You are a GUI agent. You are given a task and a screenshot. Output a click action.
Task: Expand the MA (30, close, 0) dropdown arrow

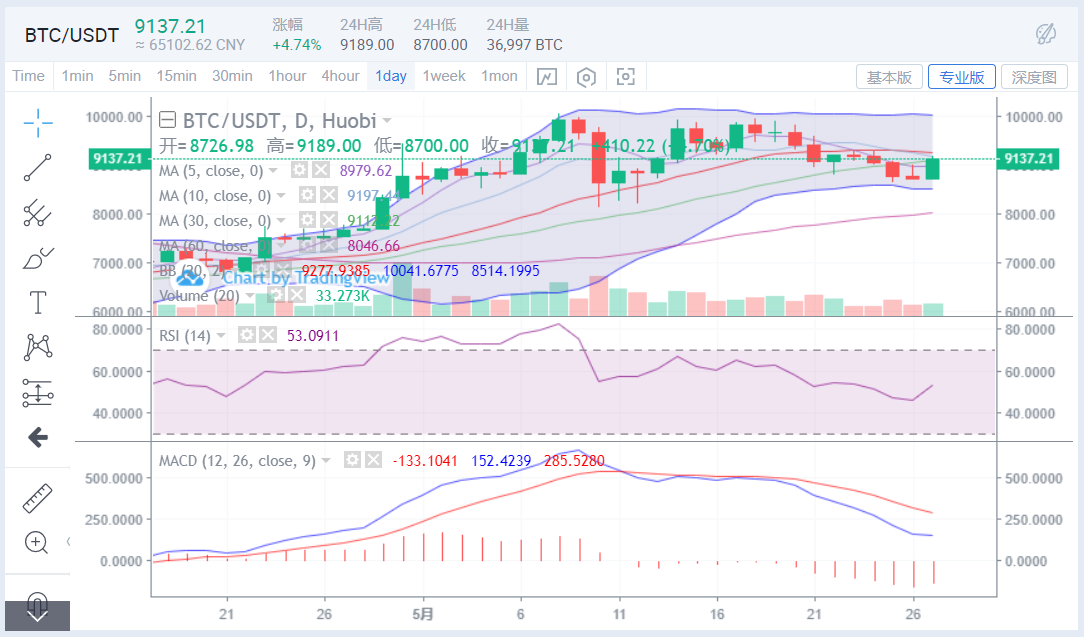point(281,221)
